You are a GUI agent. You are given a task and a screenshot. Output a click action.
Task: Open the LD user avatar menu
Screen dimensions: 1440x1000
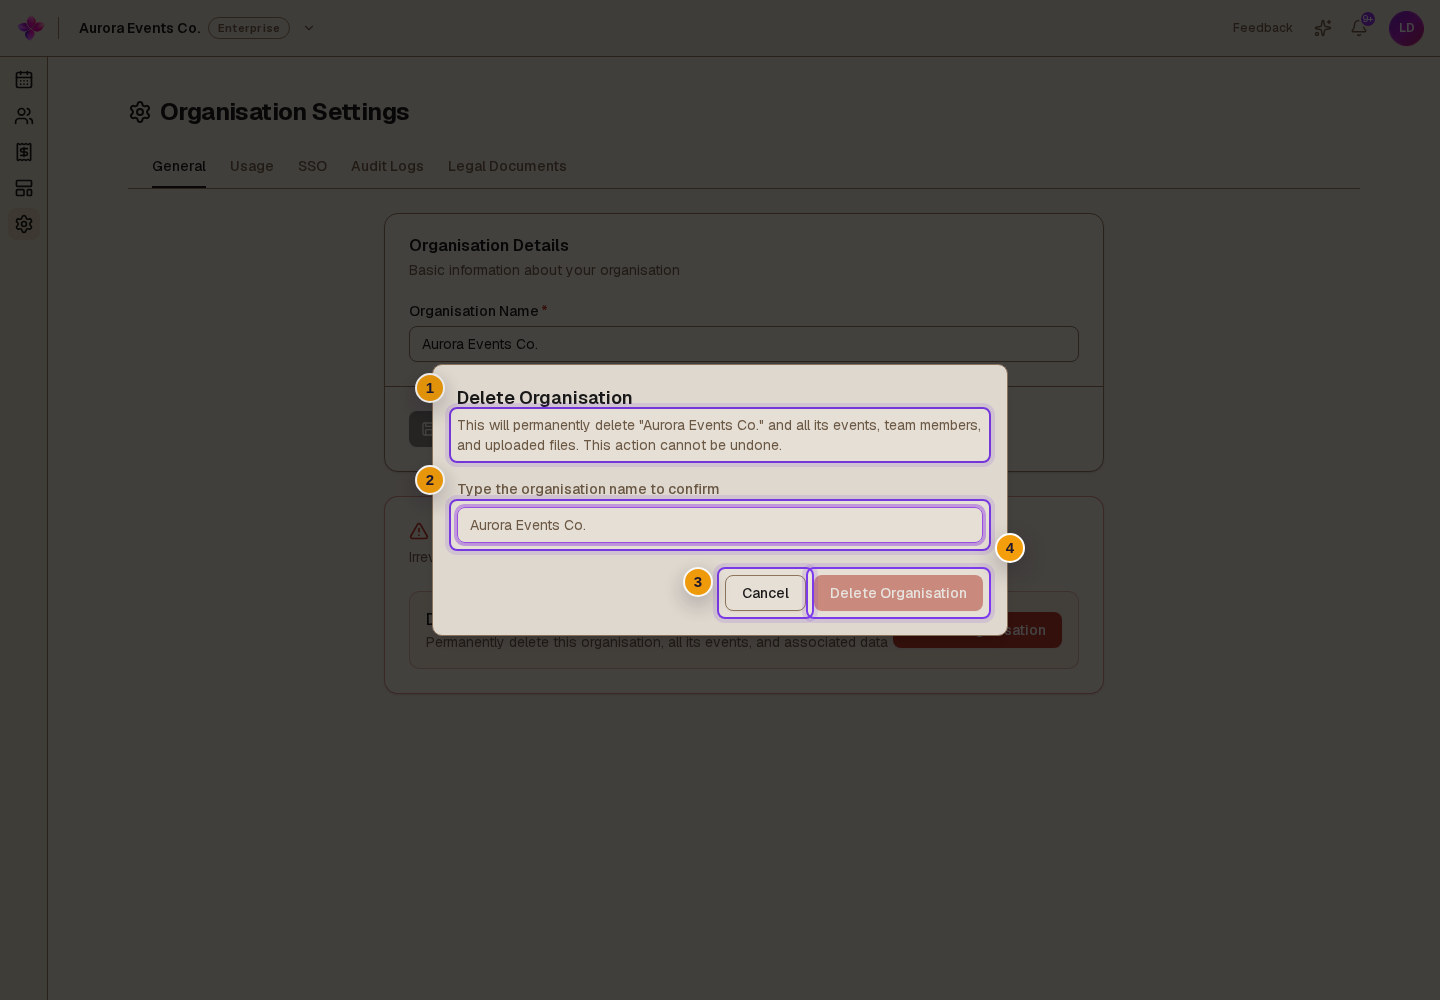[x=1406, y=28]
